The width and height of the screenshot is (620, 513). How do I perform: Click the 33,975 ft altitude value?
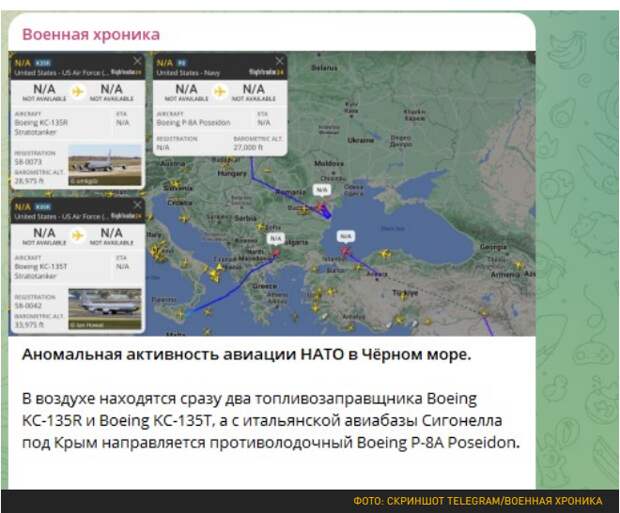tap(28, 325)
